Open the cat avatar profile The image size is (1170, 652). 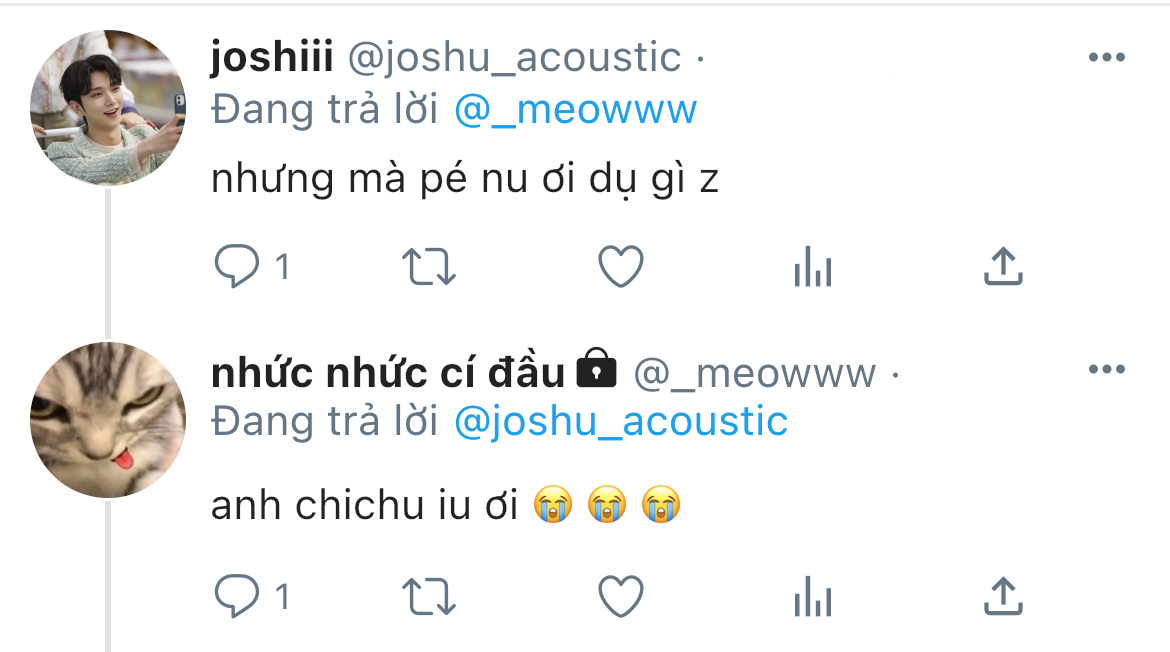pos(108,420)
